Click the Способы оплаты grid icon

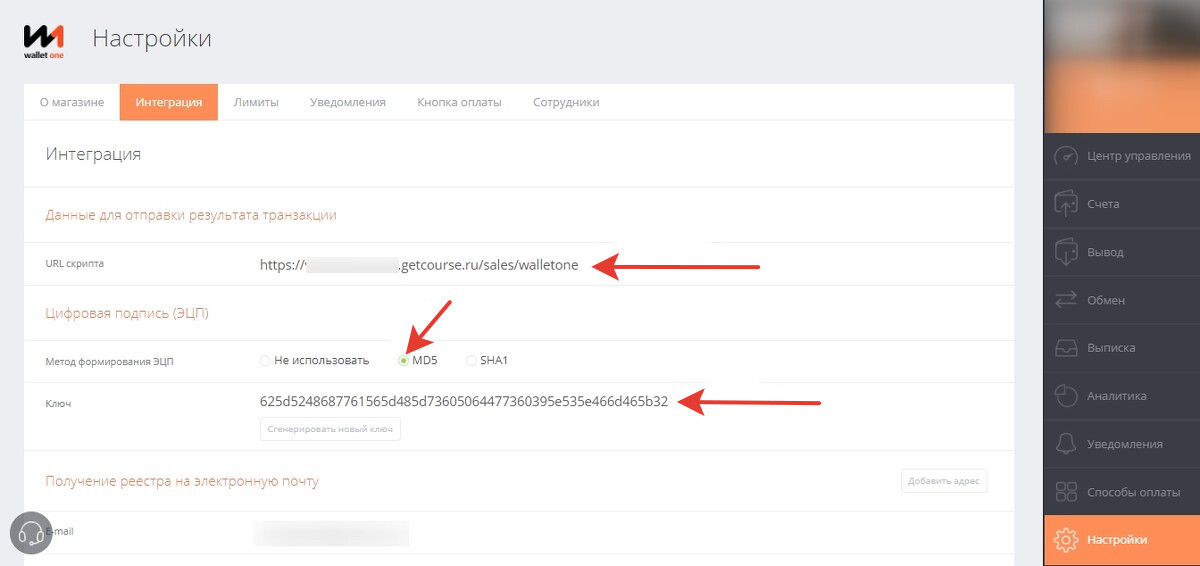coord(1066,492)
